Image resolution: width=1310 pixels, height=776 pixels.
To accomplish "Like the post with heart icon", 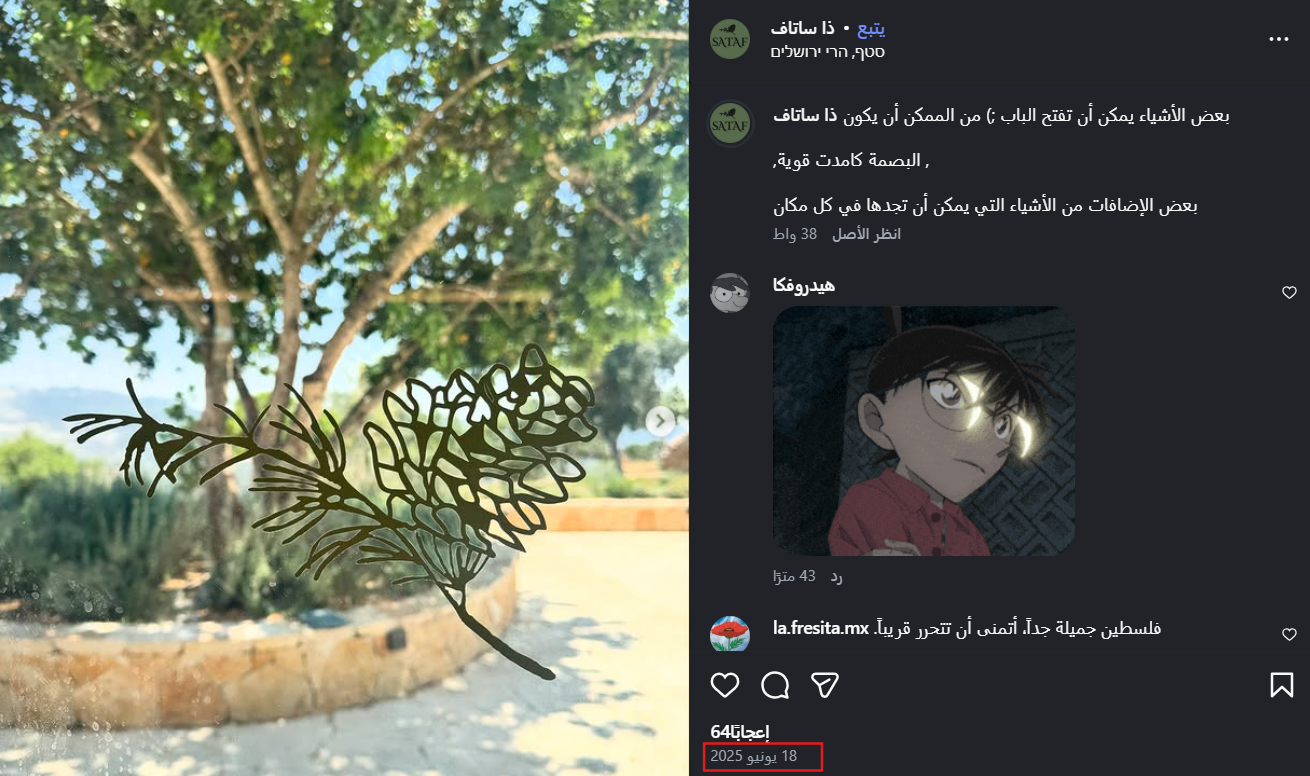I will point(725,685).
